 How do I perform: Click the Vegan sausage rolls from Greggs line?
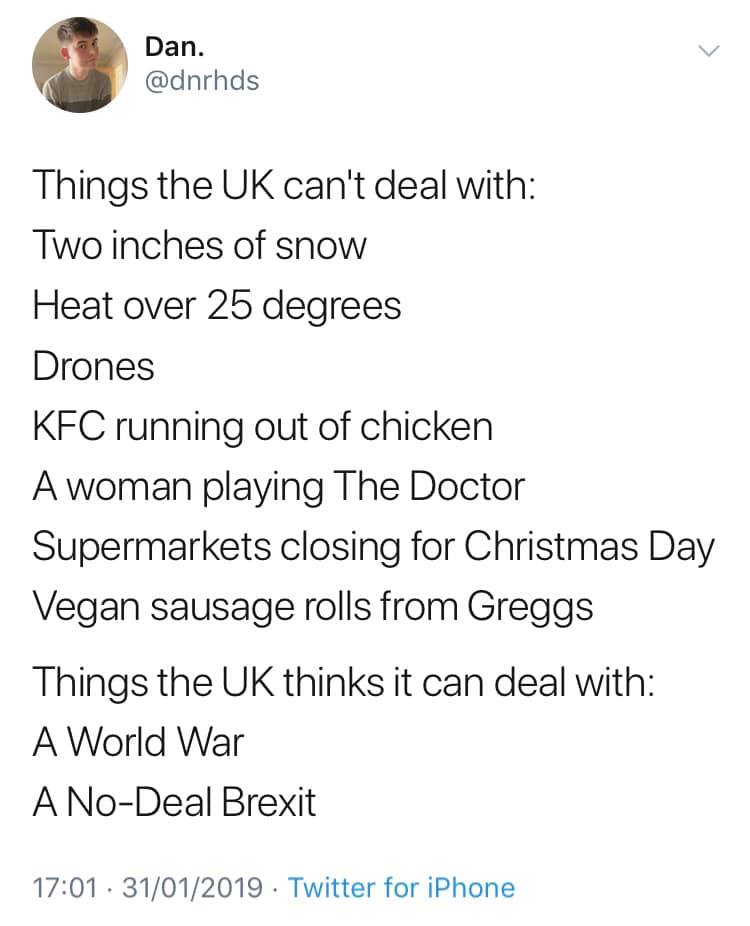313,607
